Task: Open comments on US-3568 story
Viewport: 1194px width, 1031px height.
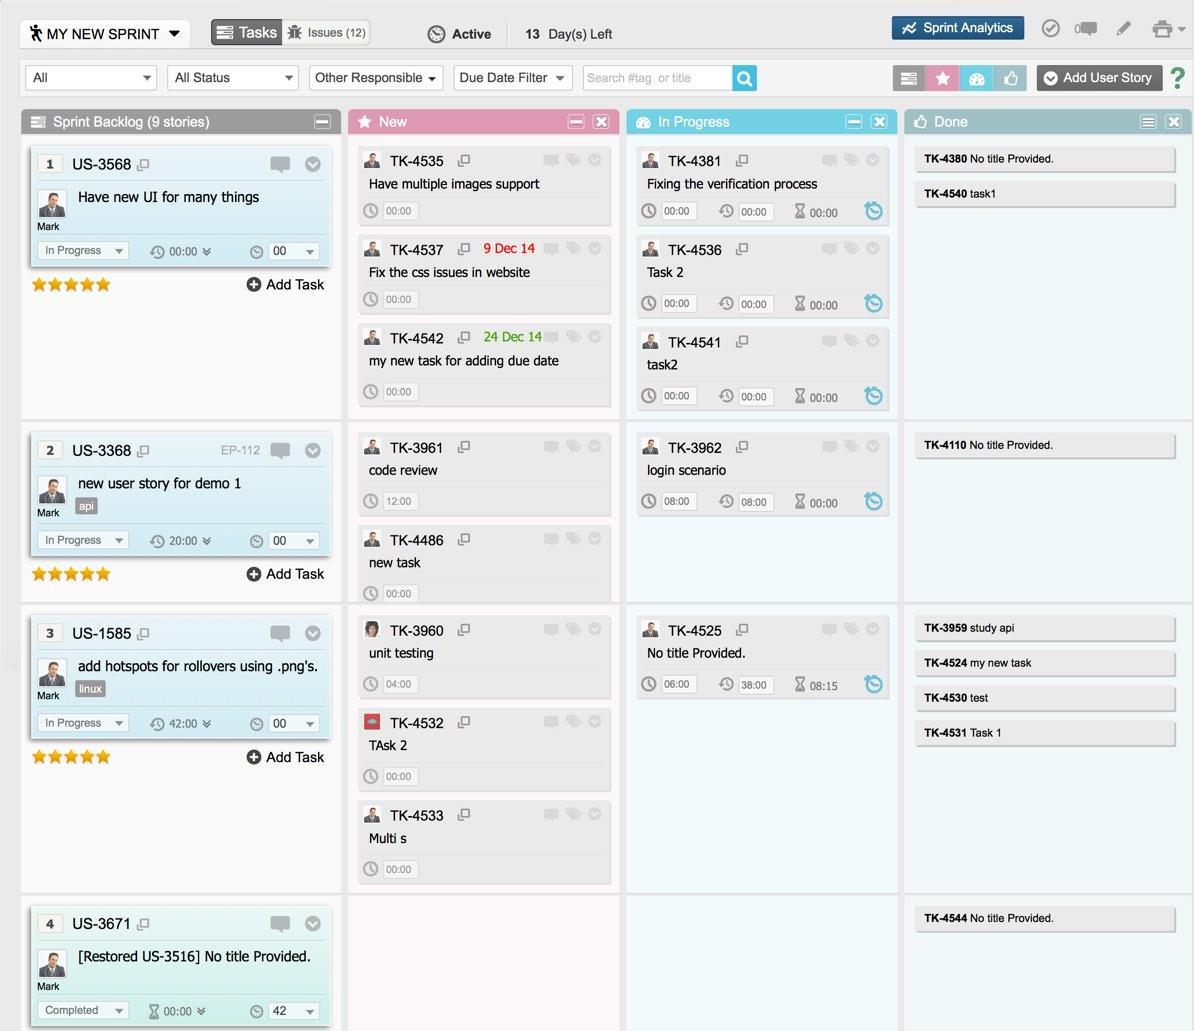Action: click(x=280, y=164)
